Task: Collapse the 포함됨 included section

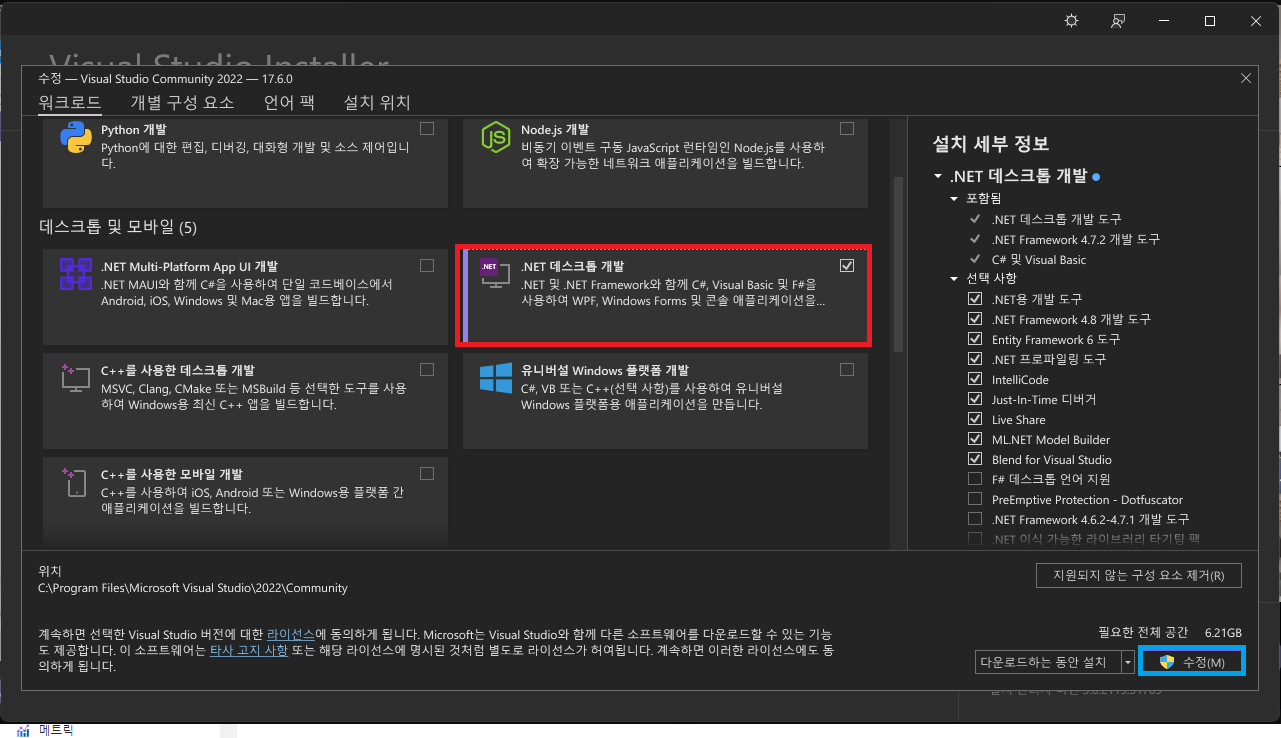Action: [x=955, y=198]
